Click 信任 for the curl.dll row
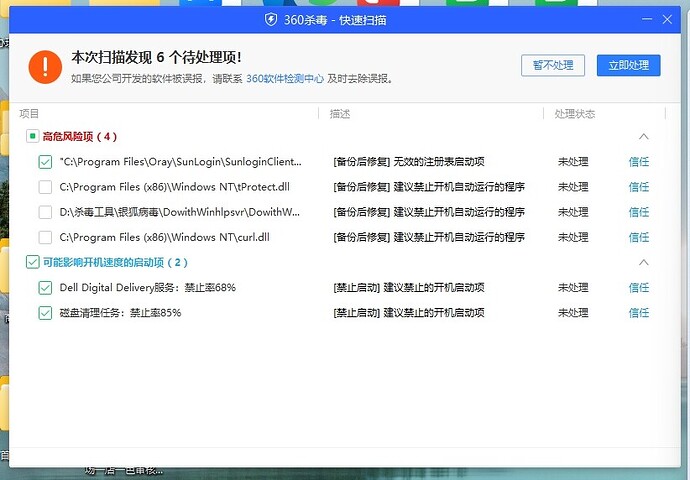690x480 pixels. tap(639, 237)
